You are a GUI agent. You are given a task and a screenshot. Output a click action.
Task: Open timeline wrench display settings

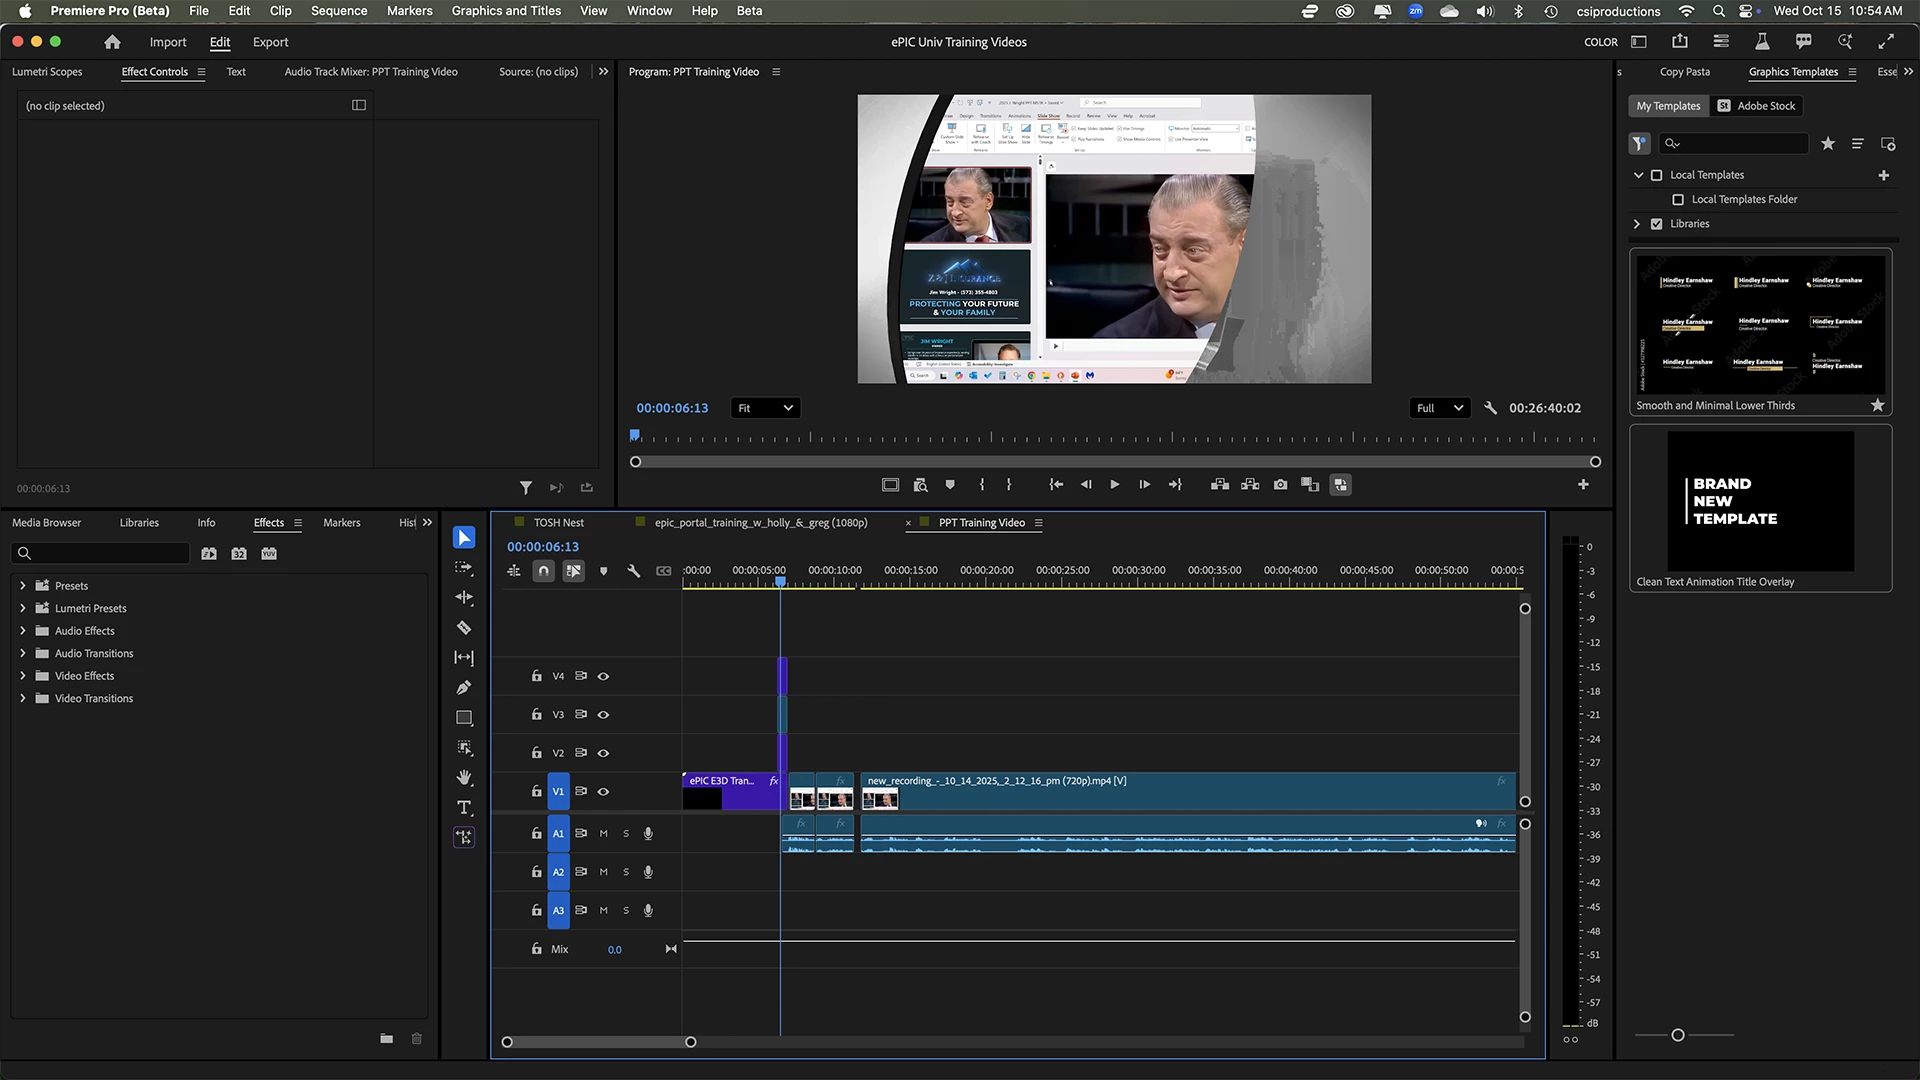(633, 571)
